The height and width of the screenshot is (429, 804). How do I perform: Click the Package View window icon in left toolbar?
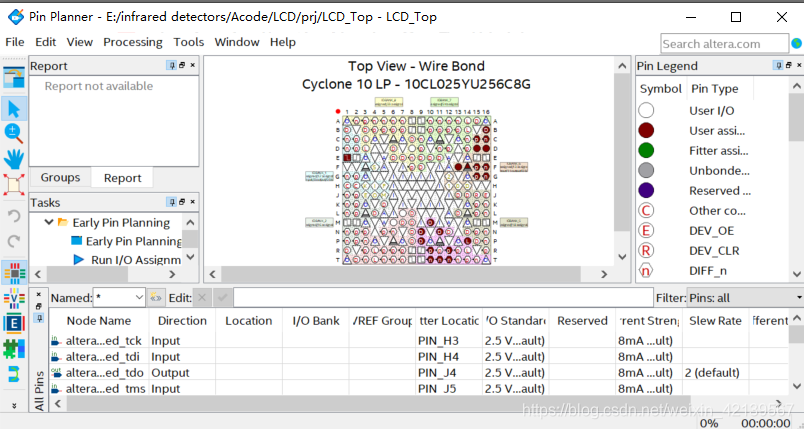click(x=14, y=77)
